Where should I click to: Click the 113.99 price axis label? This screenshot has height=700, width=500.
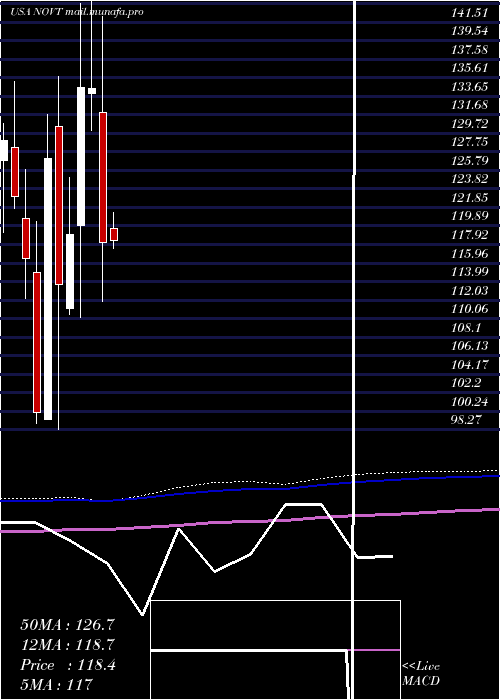[x=470, y=272]
